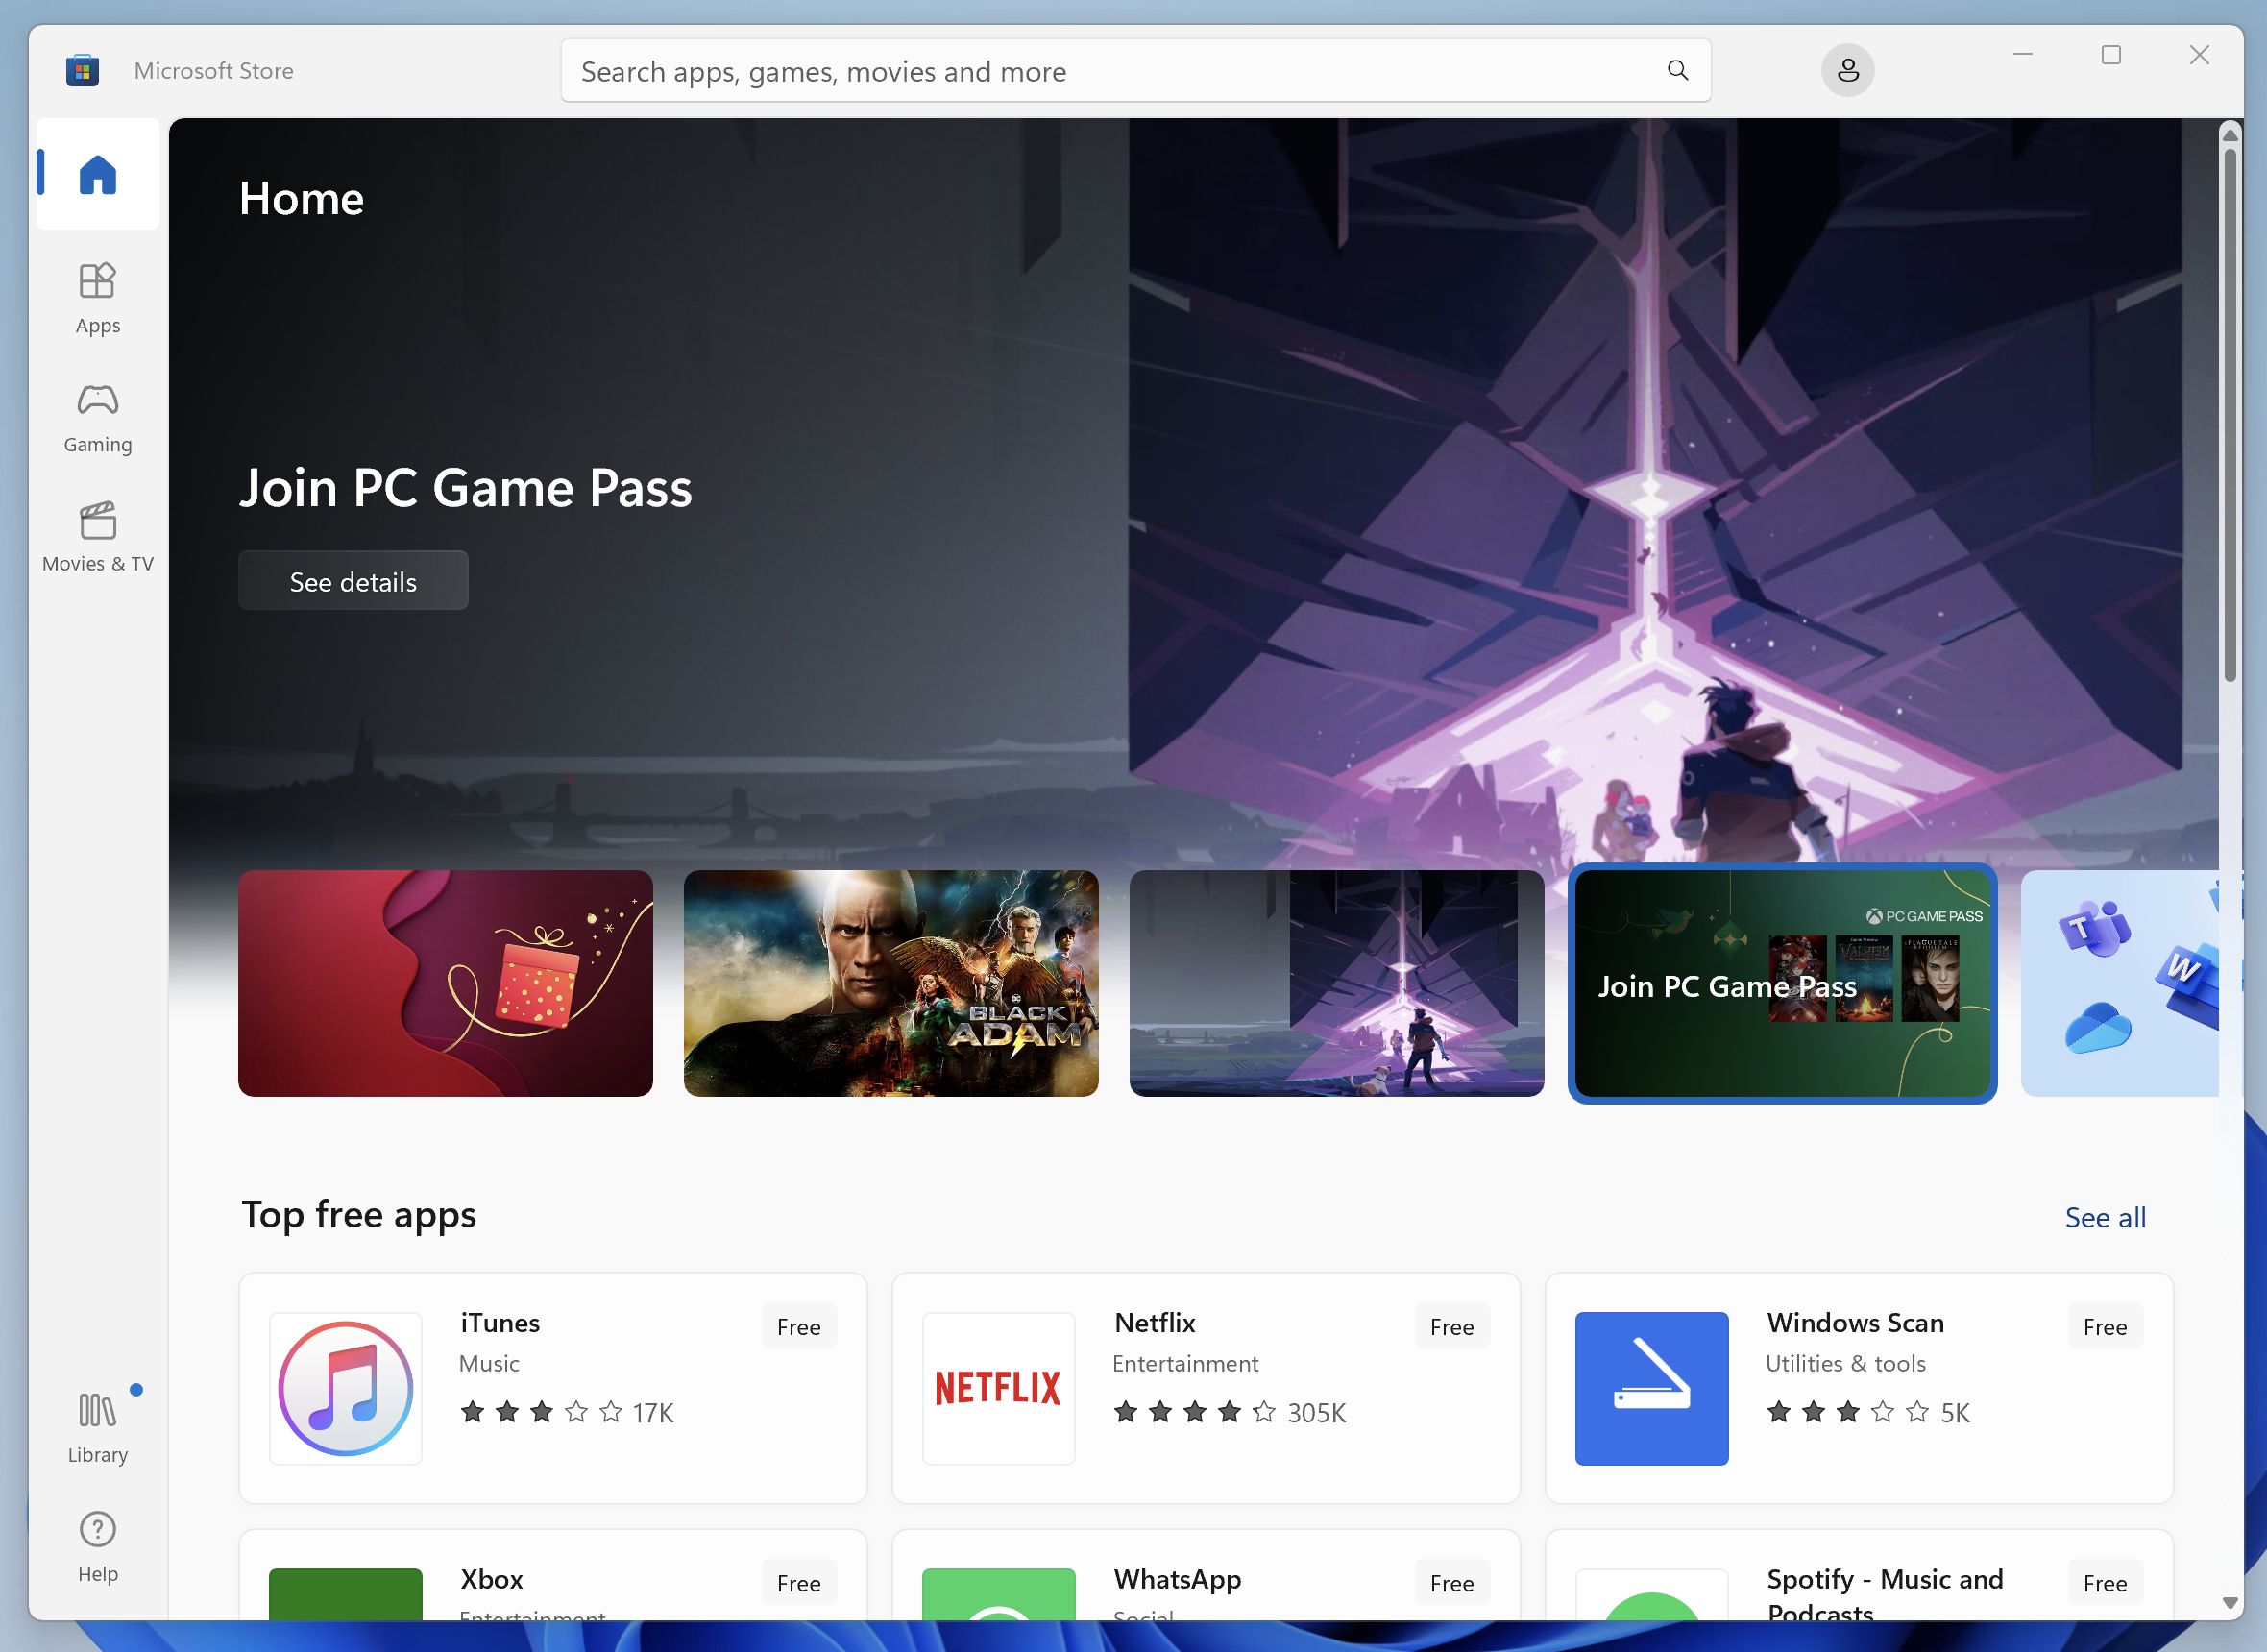Click See details for PC Game Pass
This screenshot has width=2267, height=1652.
tap(353, 580)
